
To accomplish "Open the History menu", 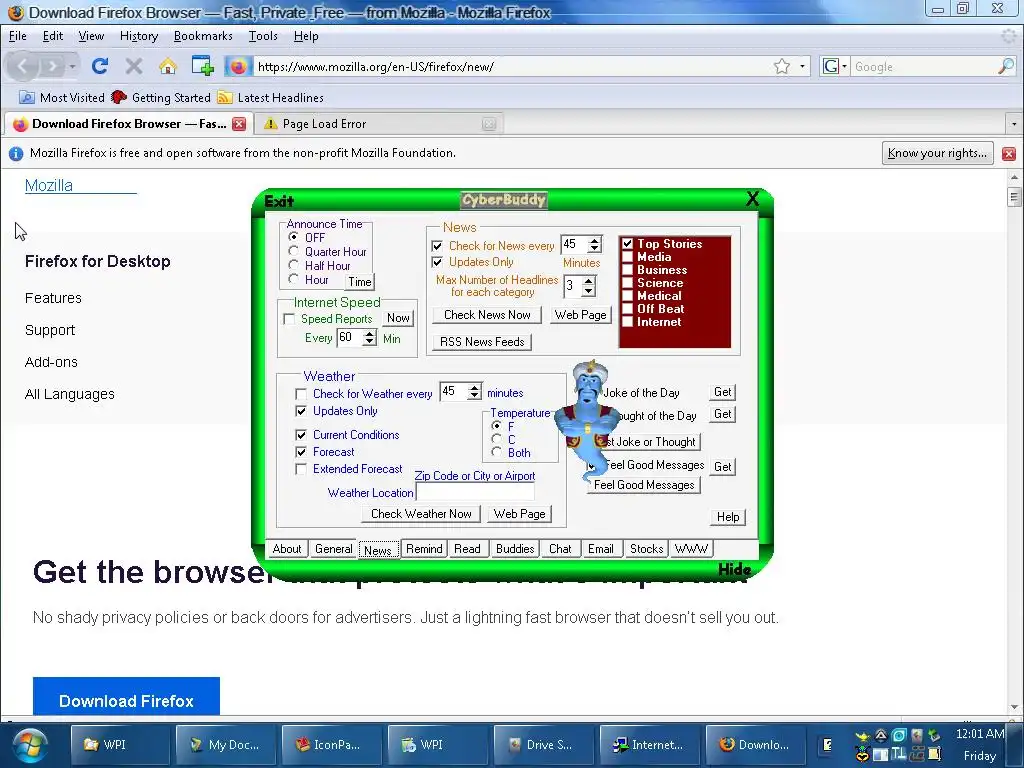I will 139,36.
